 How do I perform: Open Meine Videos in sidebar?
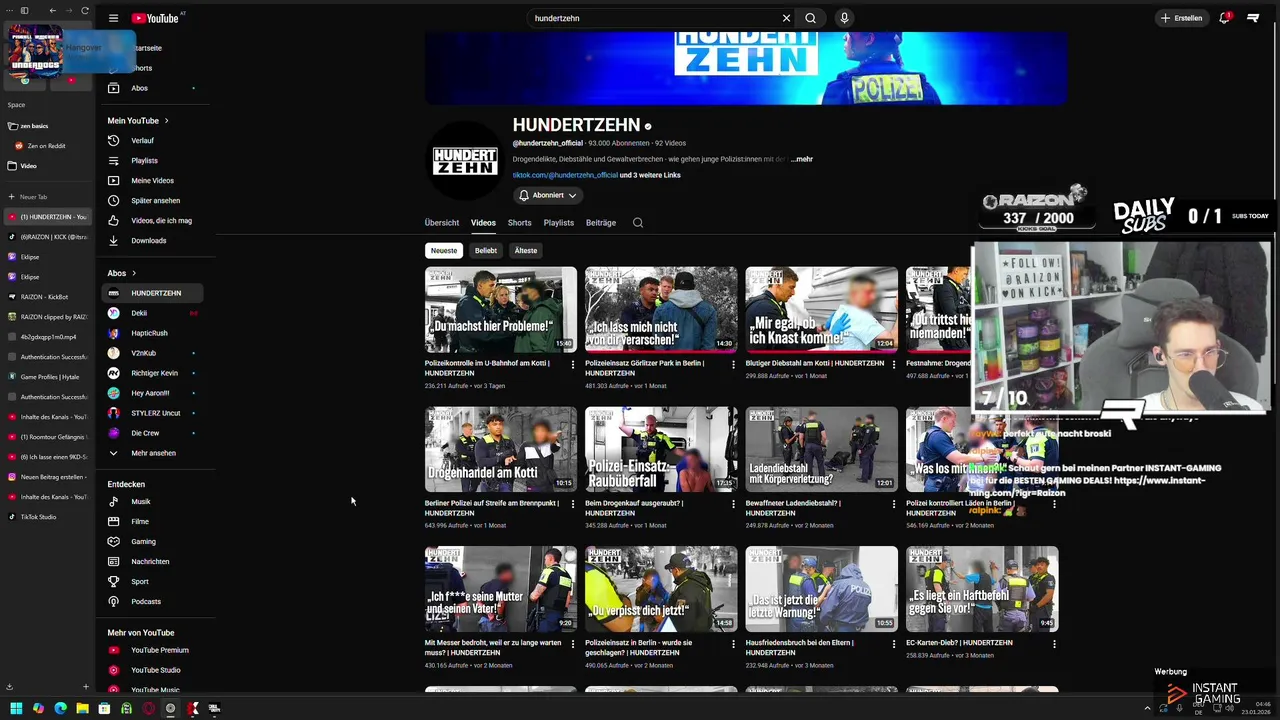(x=153, y=180)
